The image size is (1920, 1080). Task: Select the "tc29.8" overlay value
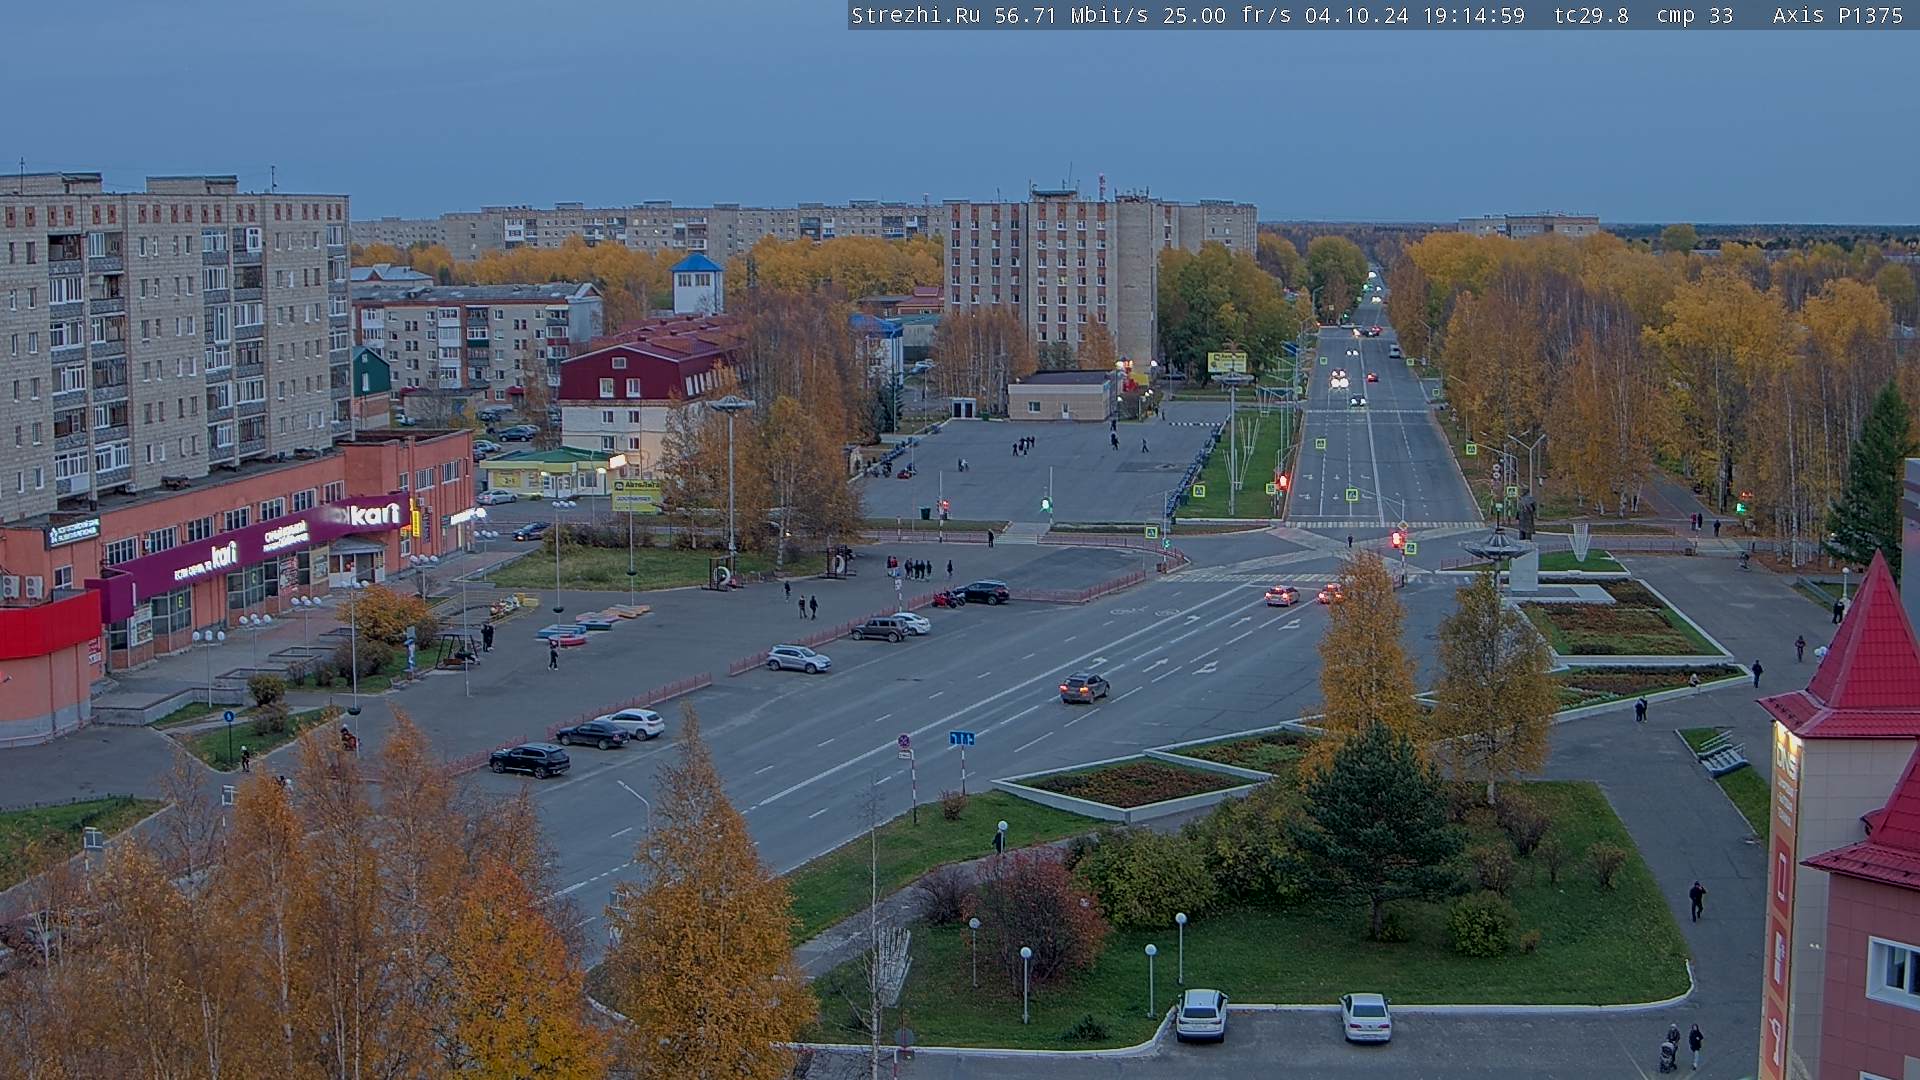pyautogui.click(x=1591, y=16)
